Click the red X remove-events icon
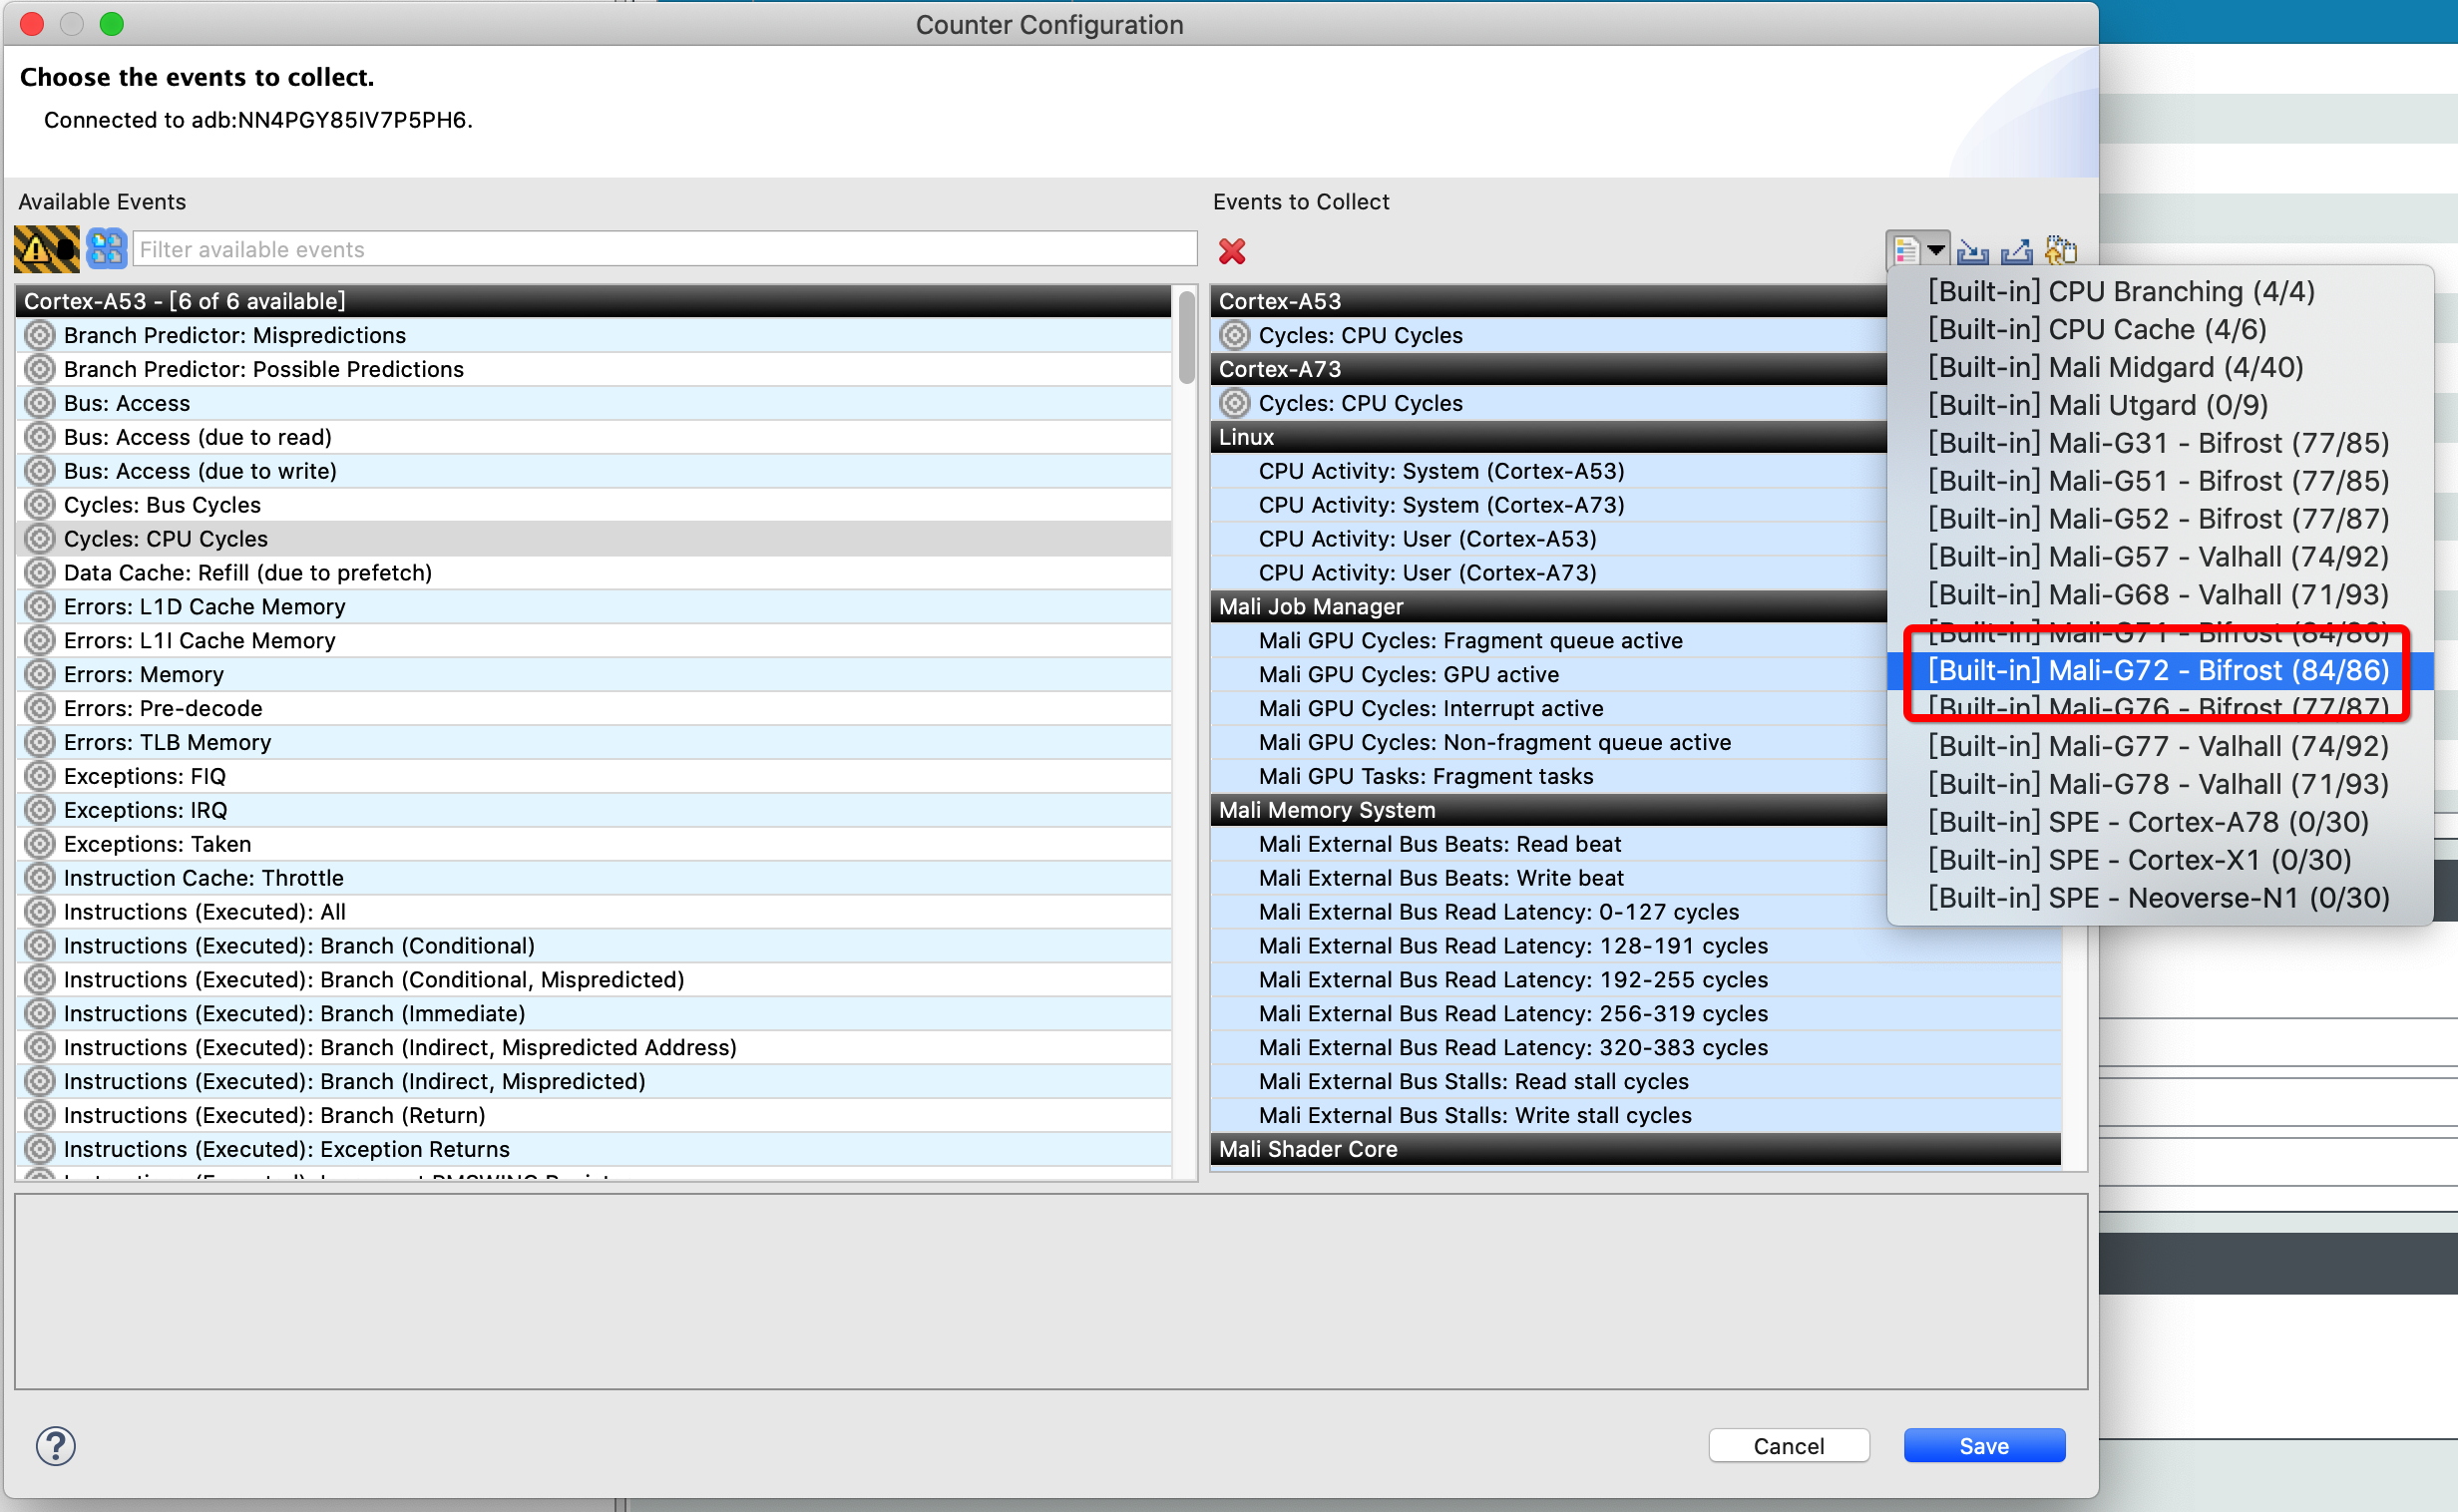Image resolution: width=2458 pixels, height=1512 pixels. [1232, 251]
